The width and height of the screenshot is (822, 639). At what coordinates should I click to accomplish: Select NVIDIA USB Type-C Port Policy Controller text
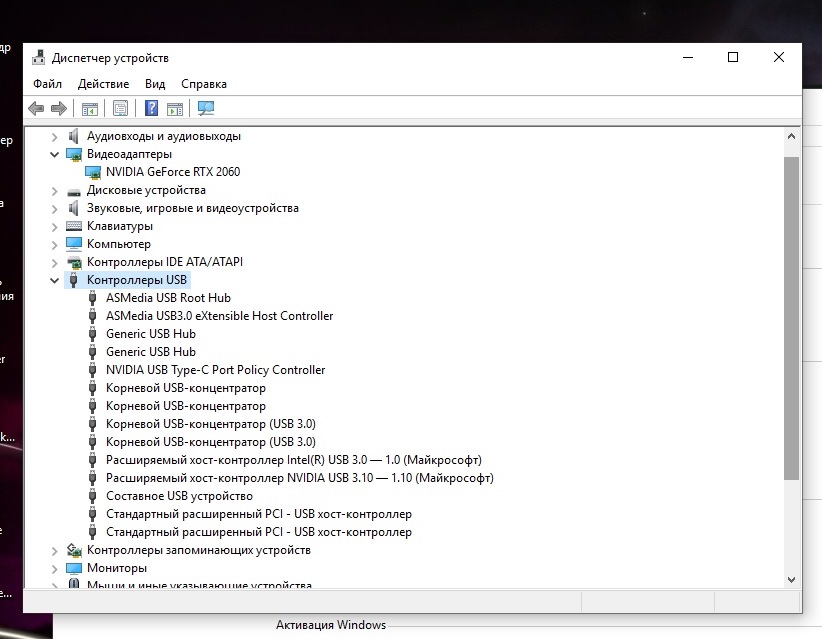tap(215, 370)
